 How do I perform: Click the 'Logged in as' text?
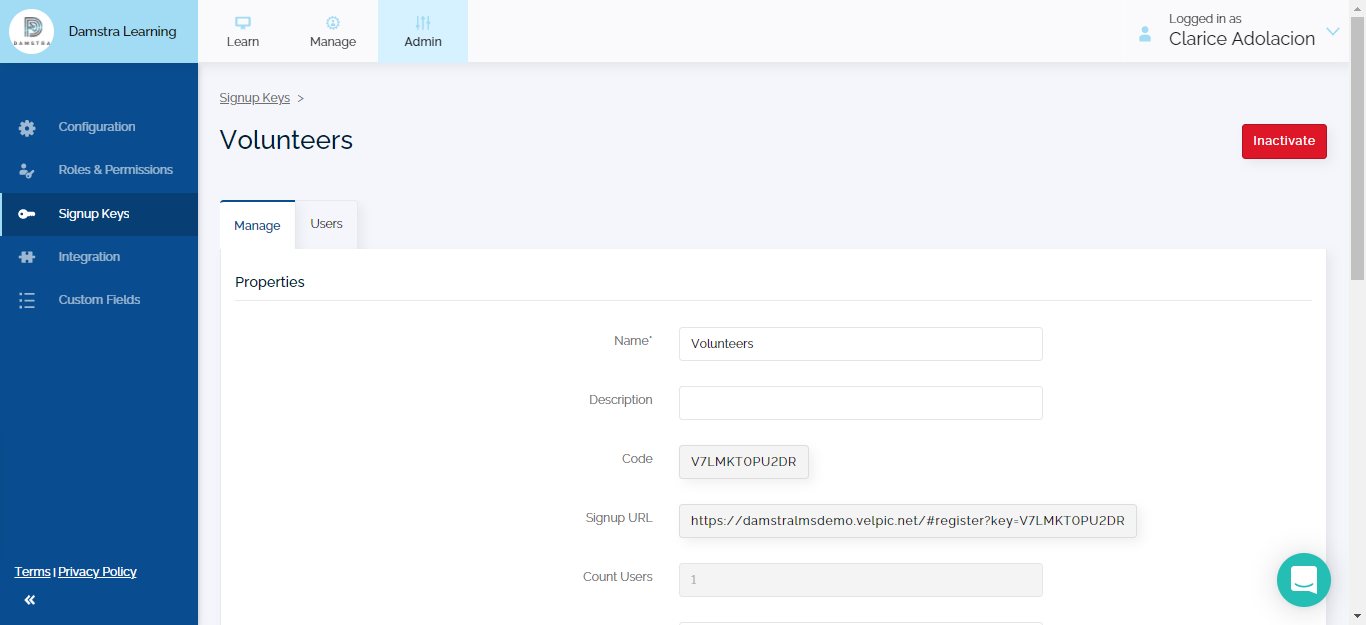coord(1205,19)
